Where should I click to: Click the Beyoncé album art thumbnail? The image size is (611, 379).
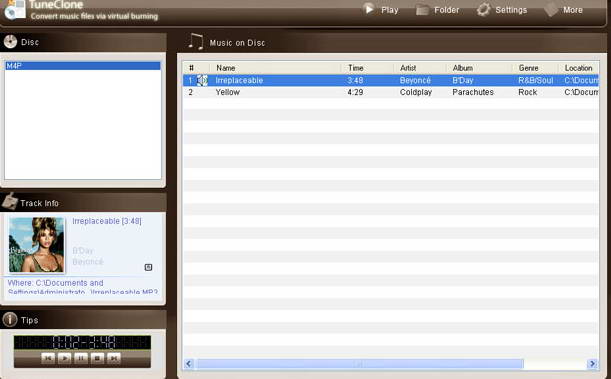(37, 245)
